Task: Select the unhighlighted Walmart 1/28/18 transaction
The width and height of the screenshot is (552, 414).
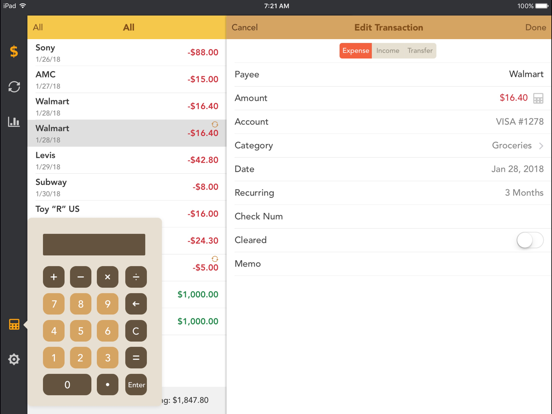Action: click(x=127, y=106)
